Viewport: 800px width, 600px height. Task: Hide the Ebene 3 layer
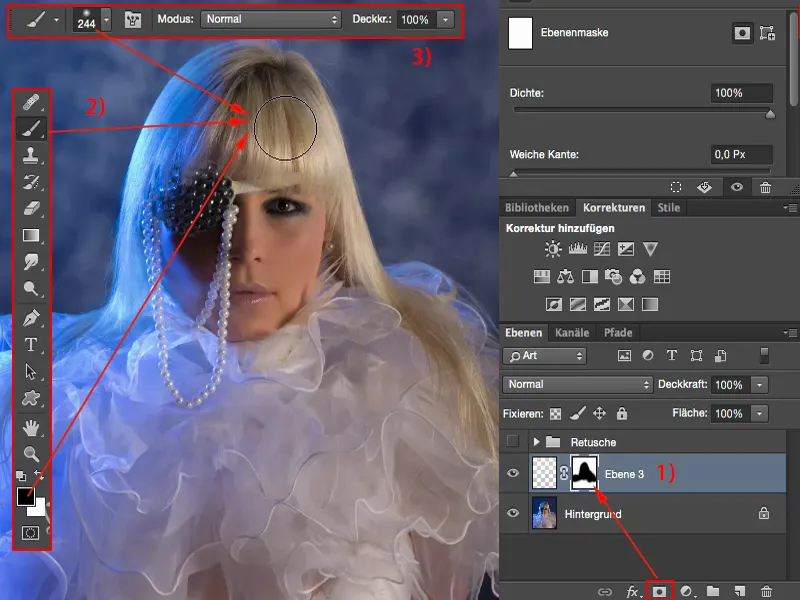pos(513,473)
